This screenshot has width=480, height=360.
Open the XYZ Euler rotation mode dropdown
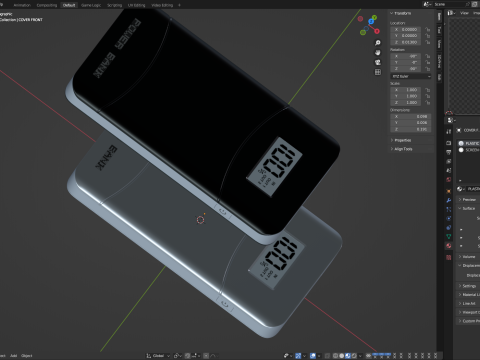coord(411,76)
